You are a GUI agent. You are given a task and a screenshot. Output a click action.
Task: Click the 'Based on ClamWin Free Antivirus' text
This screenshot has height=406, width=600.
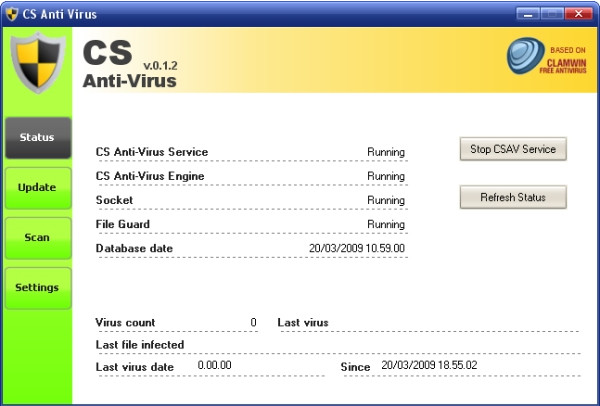563,60
